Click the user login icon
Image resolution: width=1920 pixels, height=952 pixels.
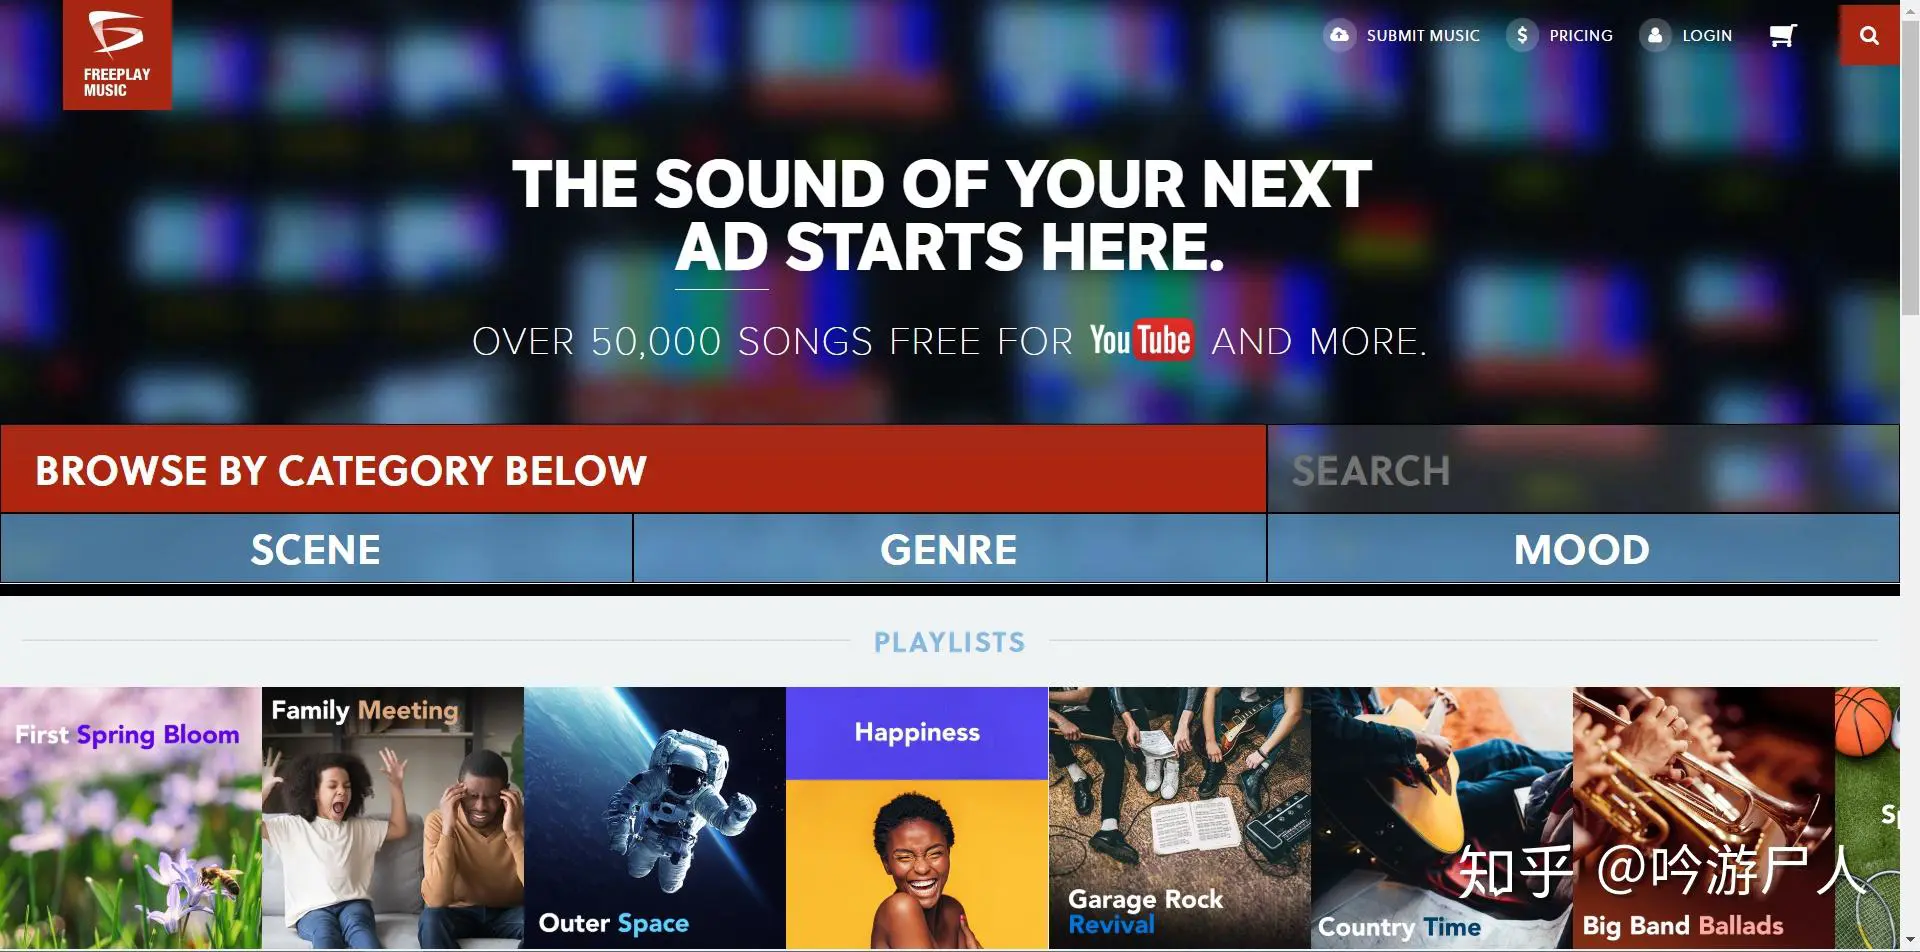tap(1655, 35)
